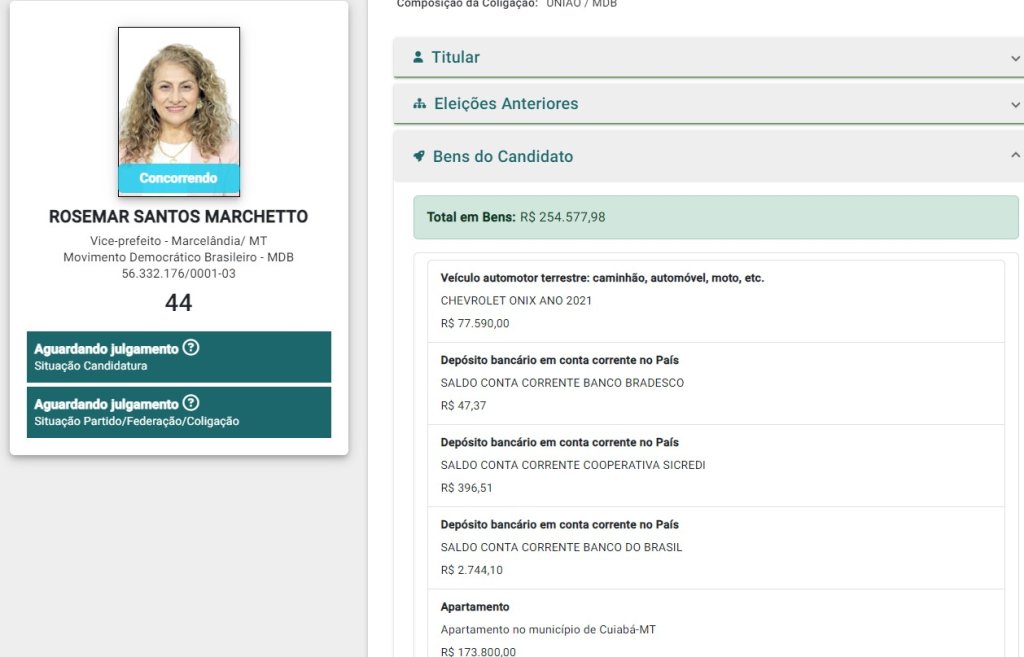The height and width of the screenshot is (657, 1024).
Task: Expand the Eleições Anteriores chevron
Action: pos(1015,104)
